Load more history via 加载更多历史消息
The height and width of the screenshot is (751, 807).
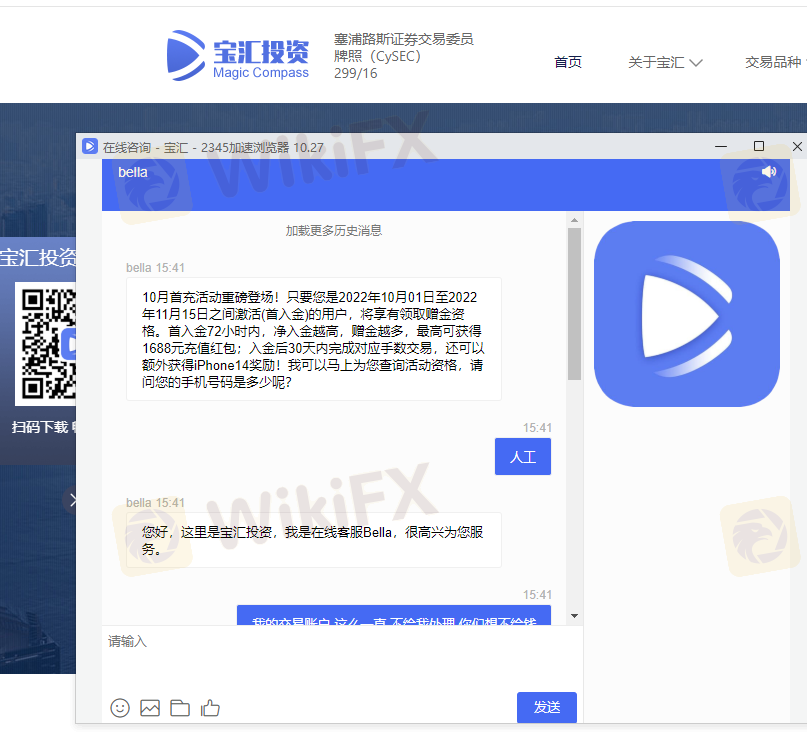334,231
